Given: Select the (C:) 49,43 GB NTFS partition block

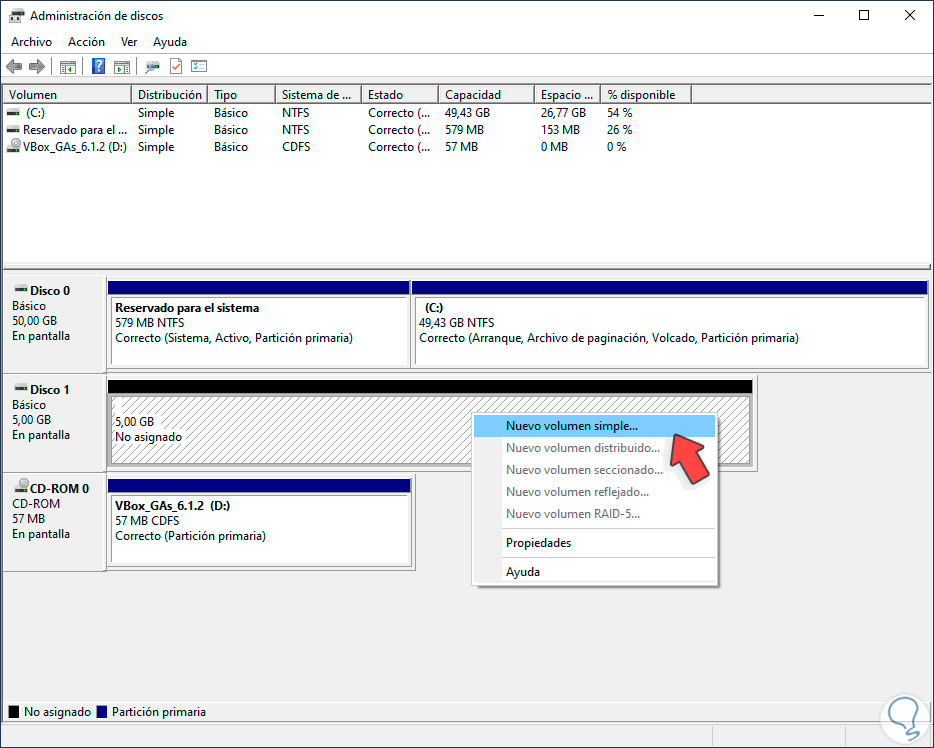Looking at the screenshot, I should click(670, 325).
